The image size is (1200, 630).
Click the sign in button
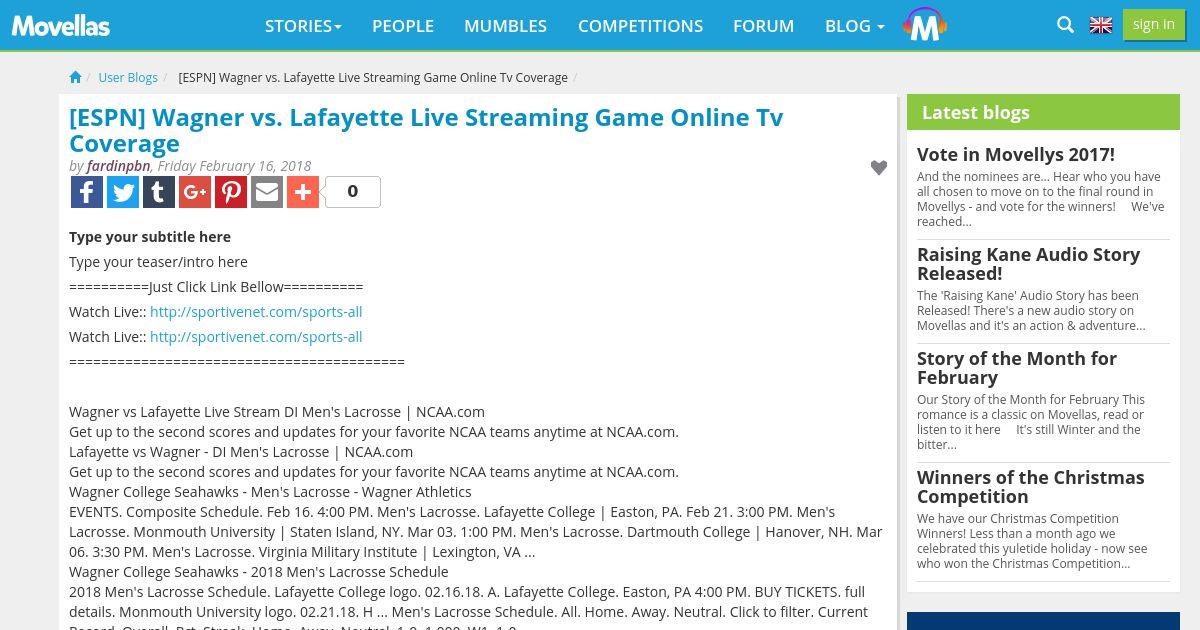point(1154,25)
